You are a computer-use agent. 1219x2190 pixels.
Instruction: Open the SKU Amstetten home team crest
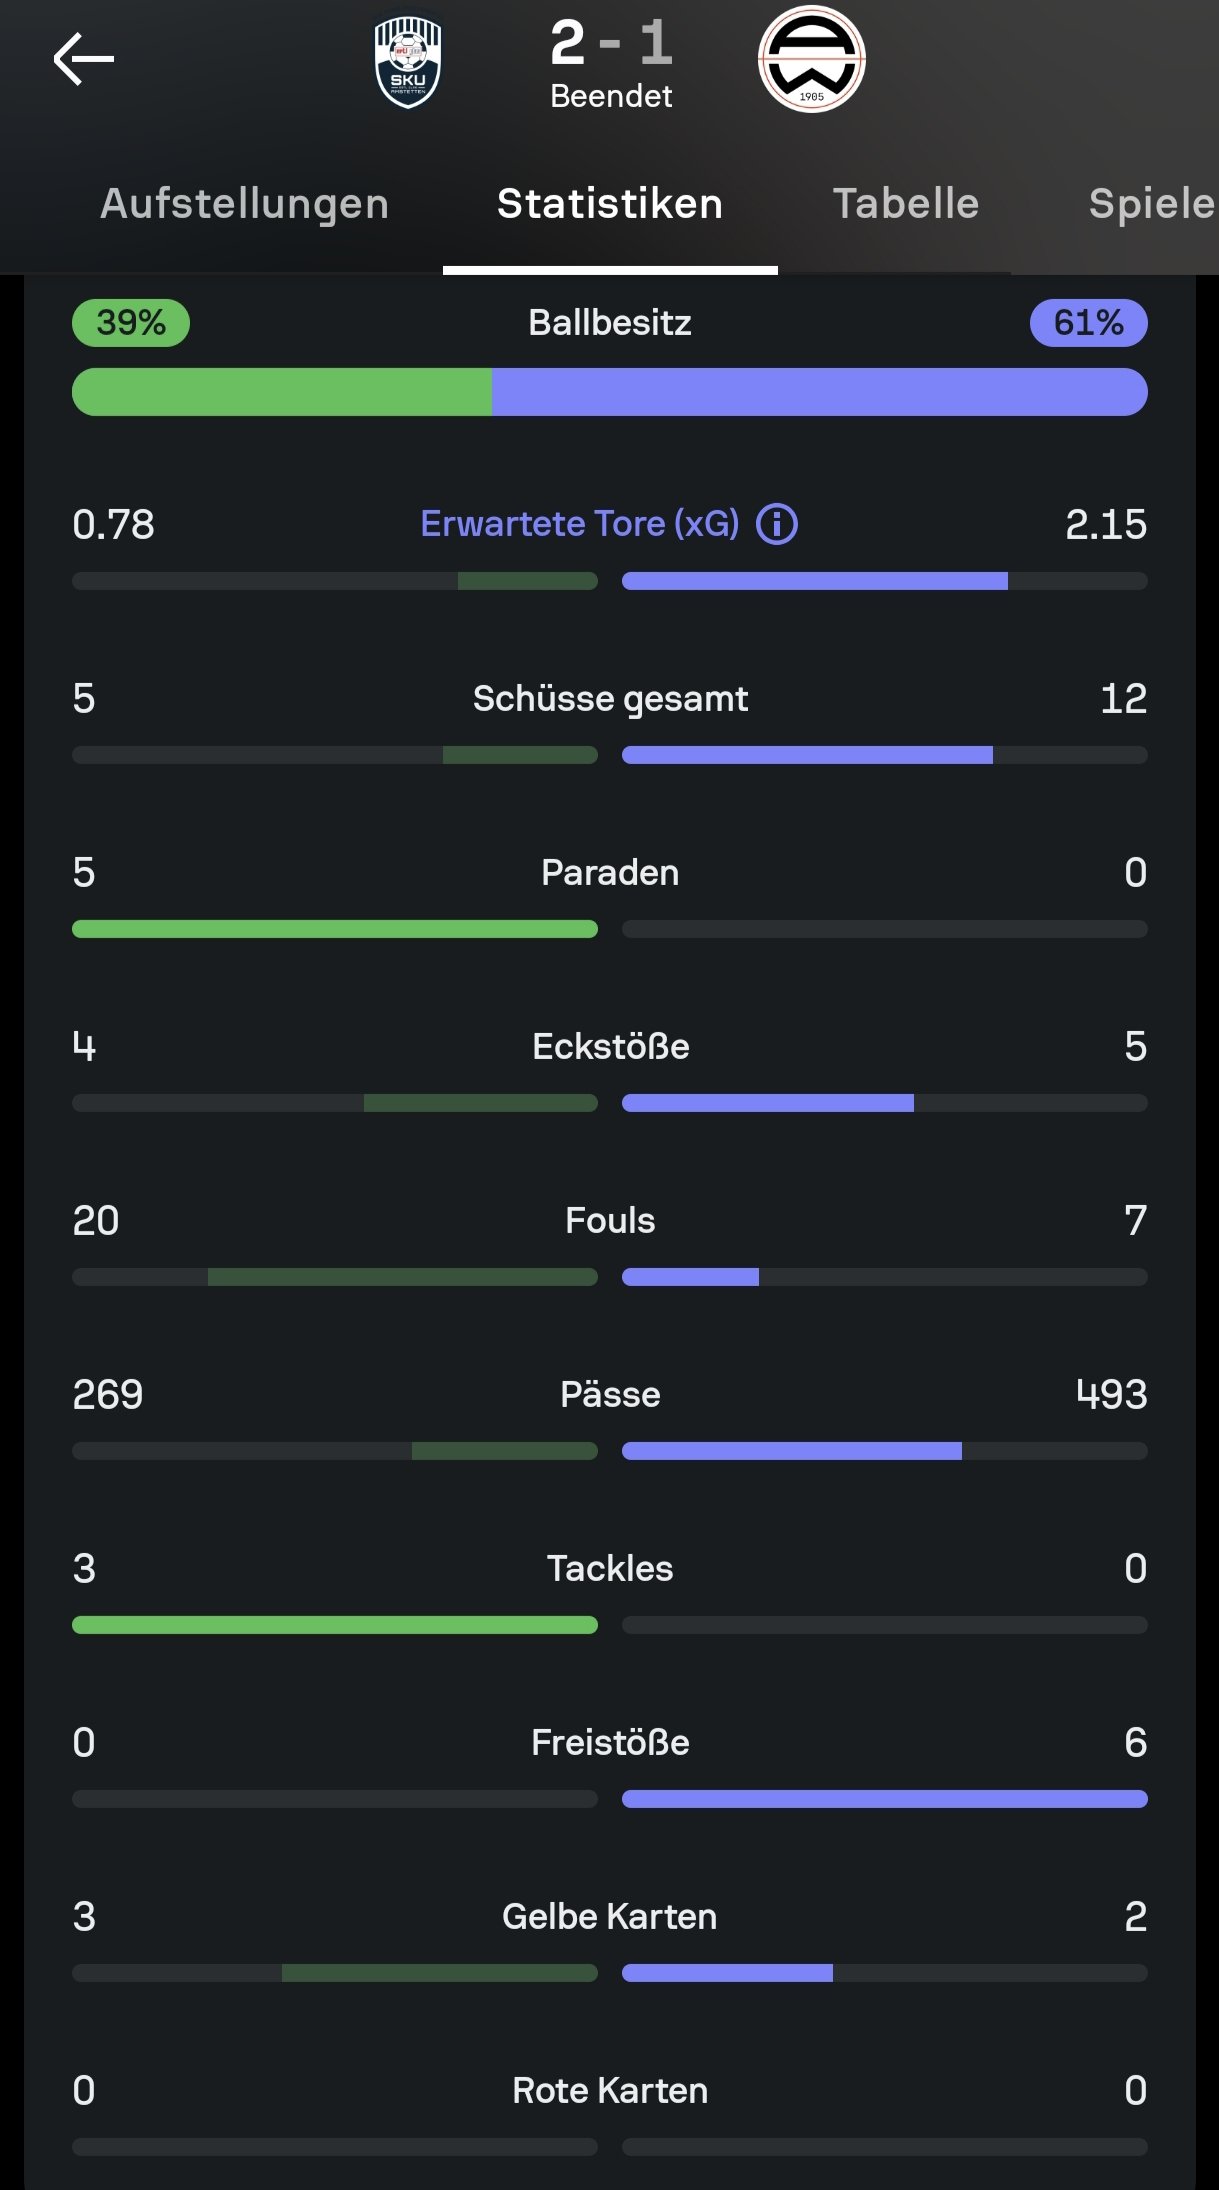(407, 62)
